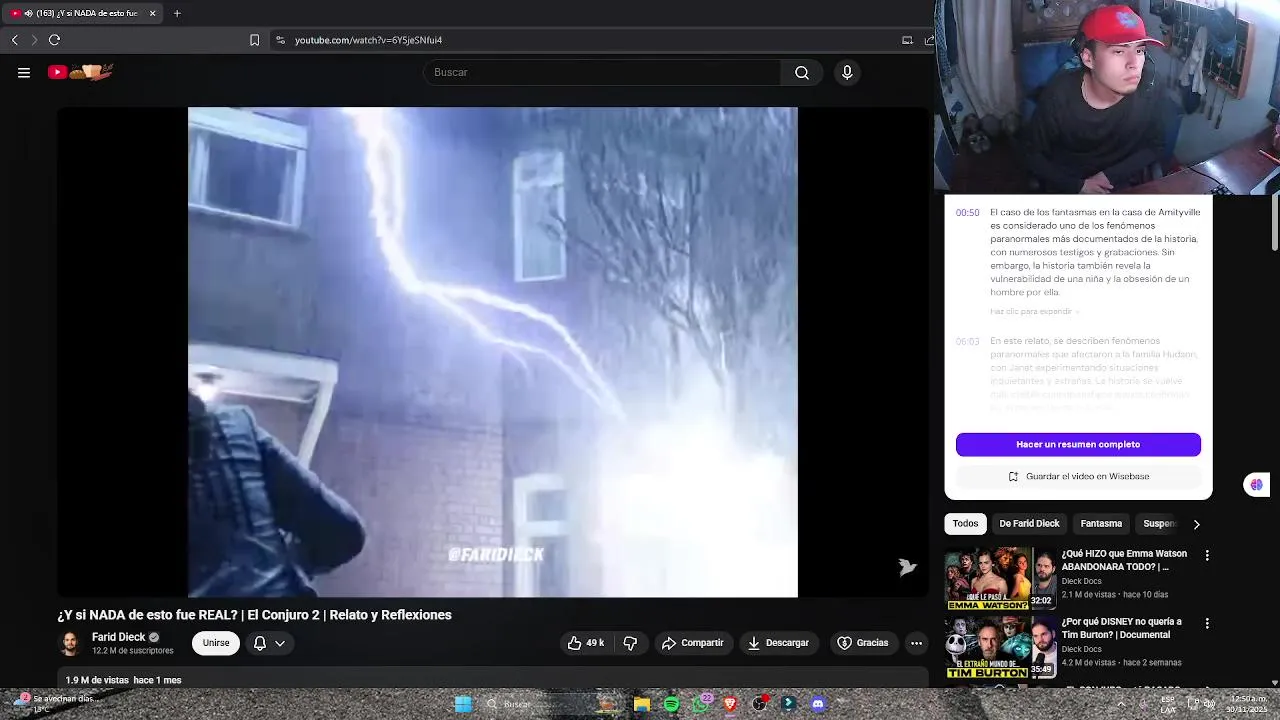Open '¿Qué HIZO que Emma Watson ABANDONARA TODO?' title
1280x720 pixels.
tap(1124, 560)
